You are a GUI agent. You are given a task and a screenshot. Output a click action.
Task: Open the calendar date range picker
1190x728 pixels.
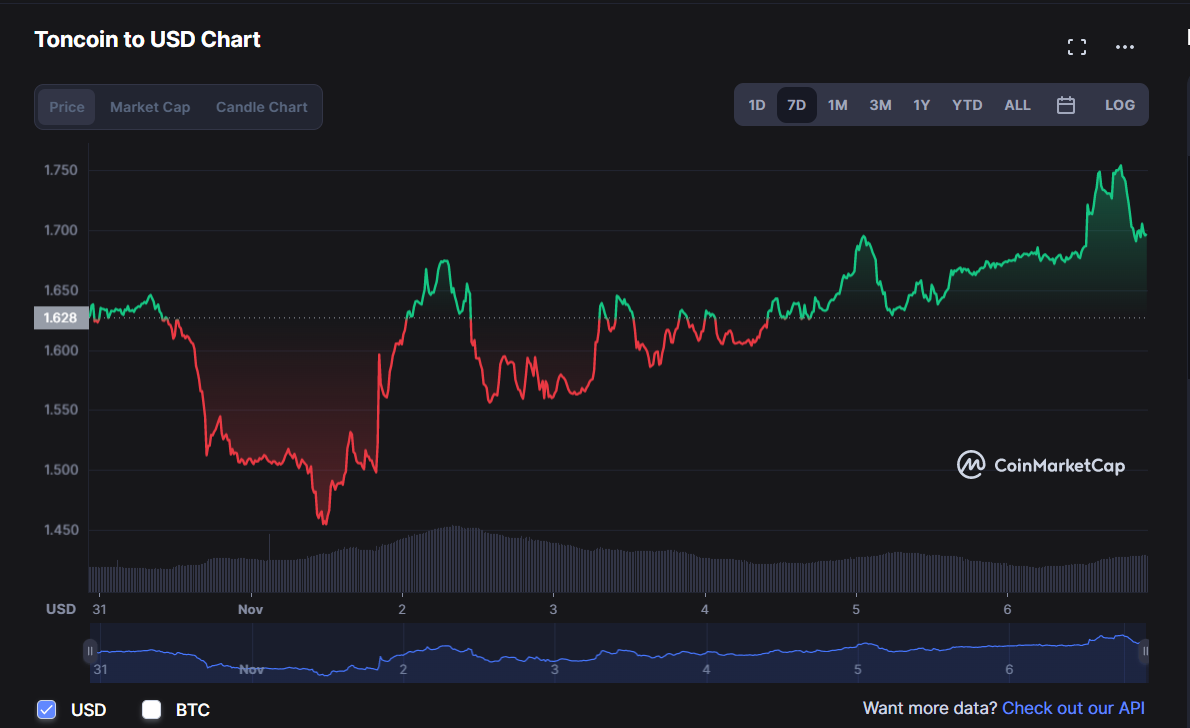(1066, 105)
